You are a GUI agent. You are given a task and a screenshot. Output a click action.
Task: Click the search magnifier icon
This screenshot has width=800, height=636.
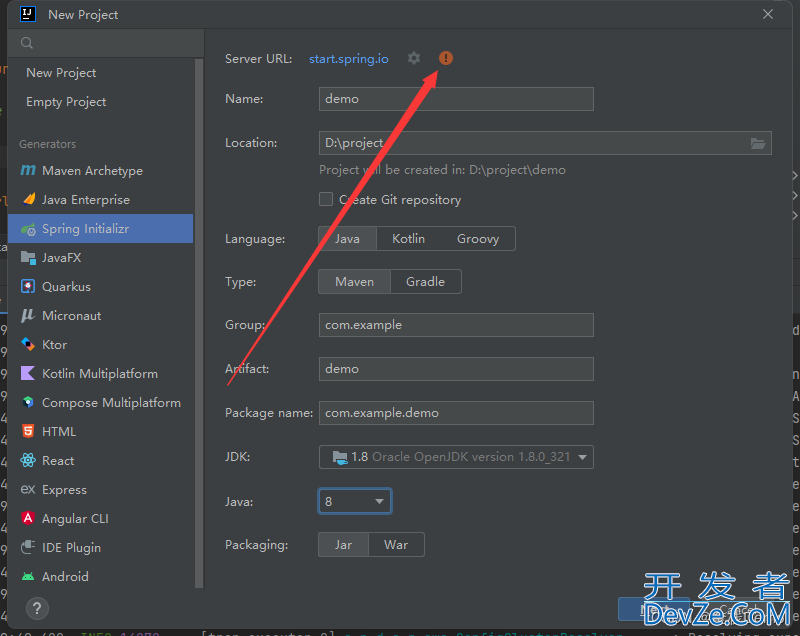click(27, 43)
